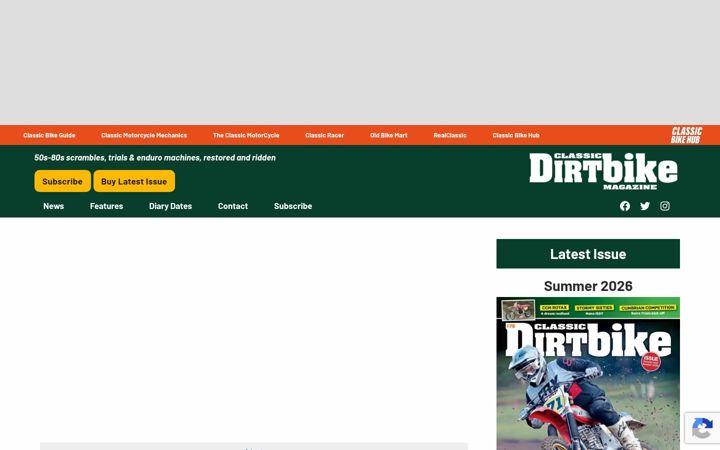Go to the Features menu item

(107, 206)
